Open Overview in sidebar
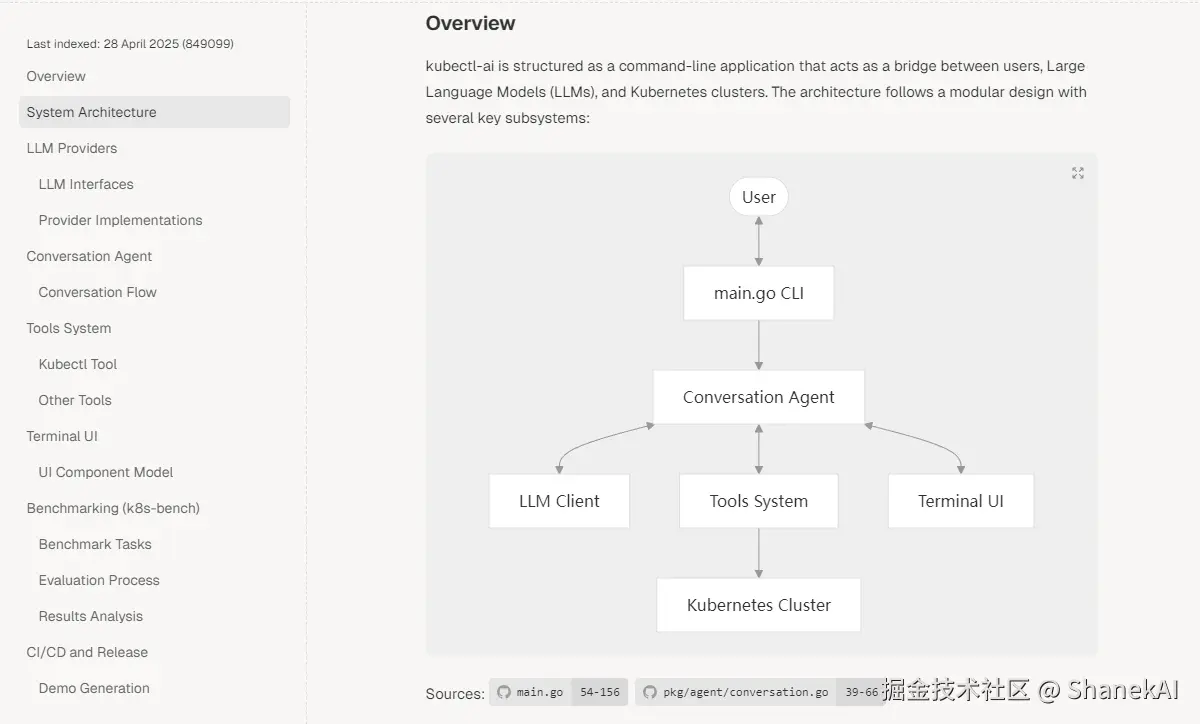 (56, 76)
